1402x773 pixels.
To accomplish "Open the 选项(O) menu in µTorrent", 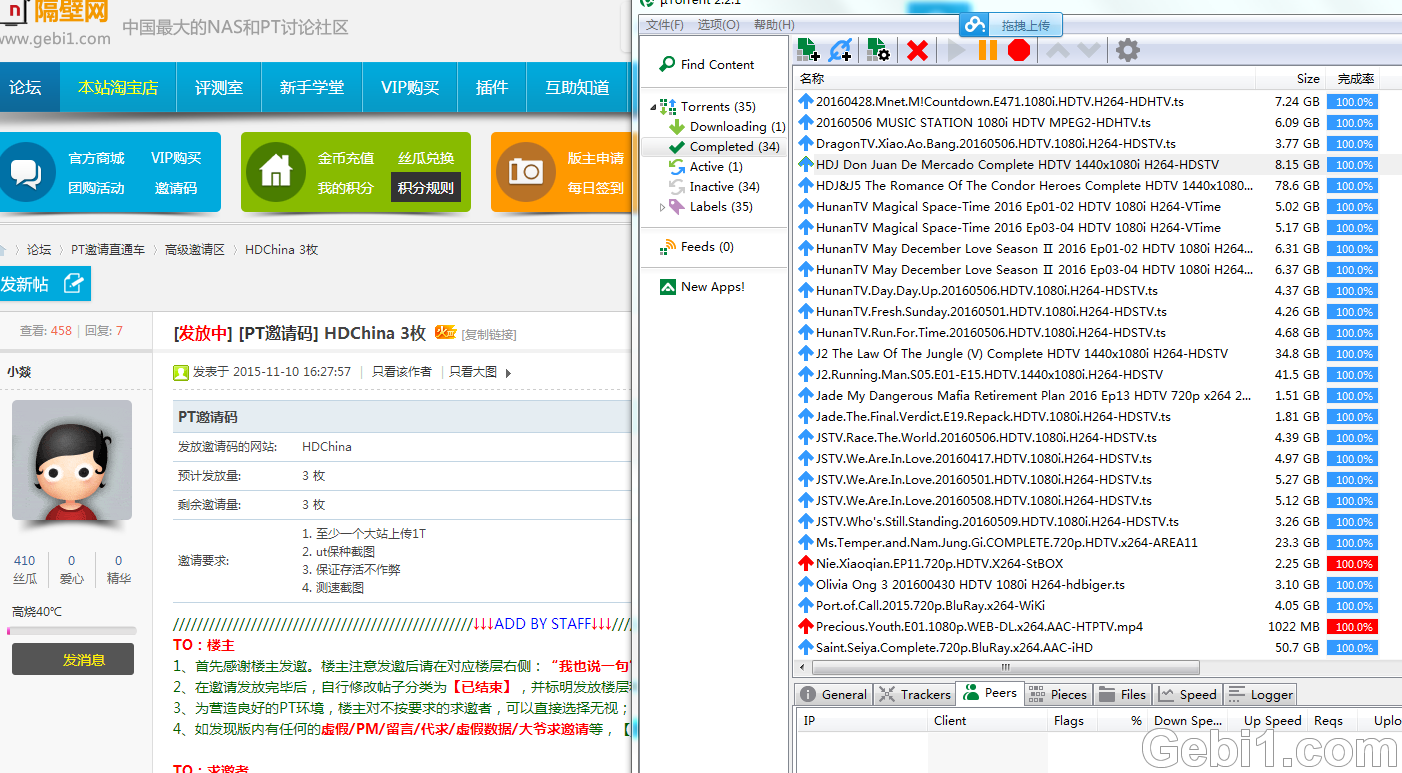I will 718,25.
